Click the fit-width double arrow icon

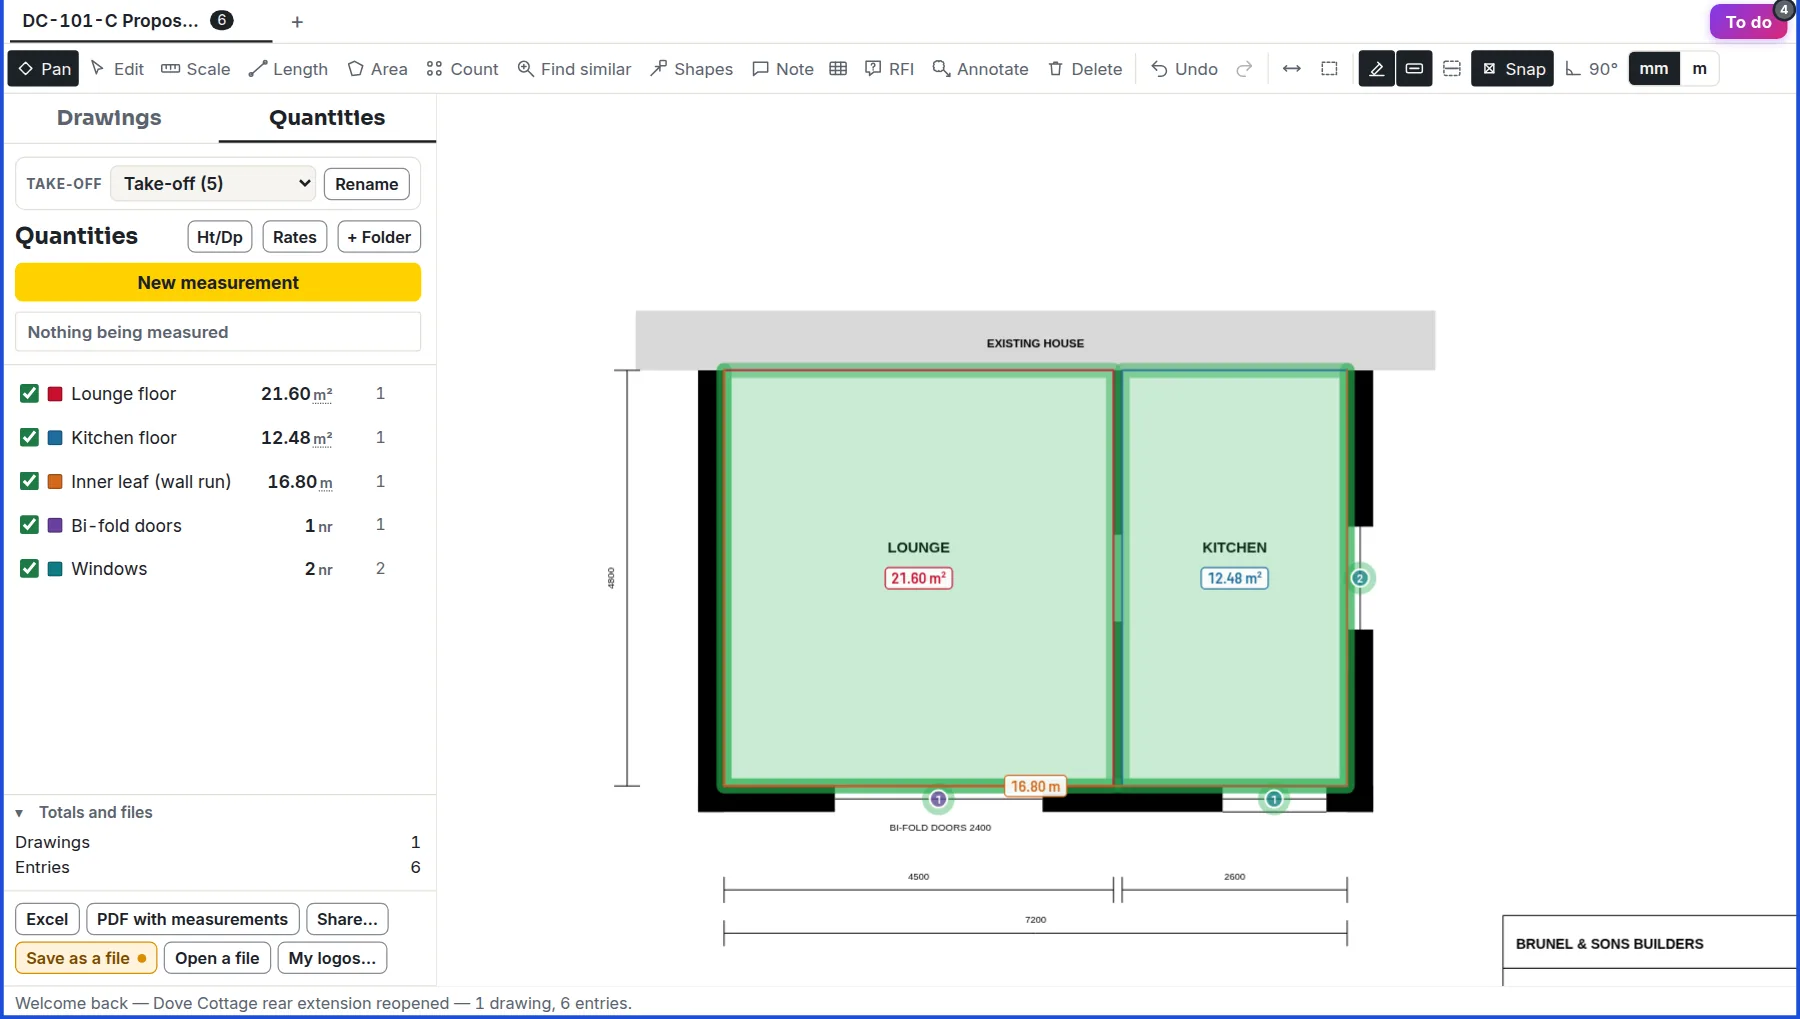click(x=1291, y=69)
